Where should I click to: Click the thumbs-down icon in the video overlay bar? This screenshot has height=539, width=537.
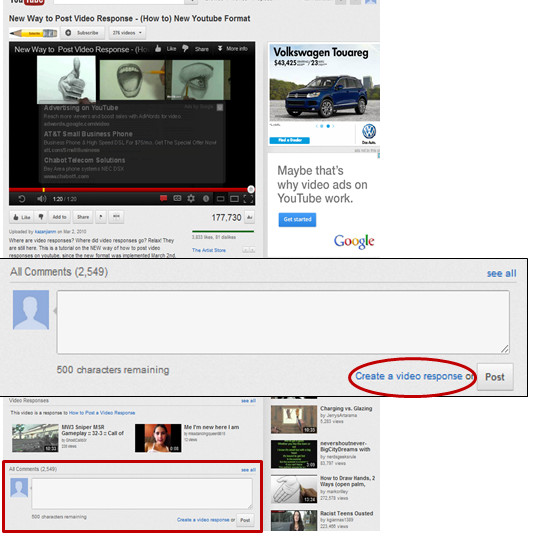click(x=185, y=49)
